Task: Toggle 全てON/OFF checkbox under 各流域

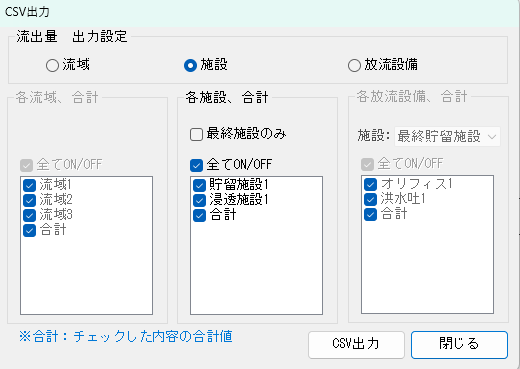Action: [26, 165]
